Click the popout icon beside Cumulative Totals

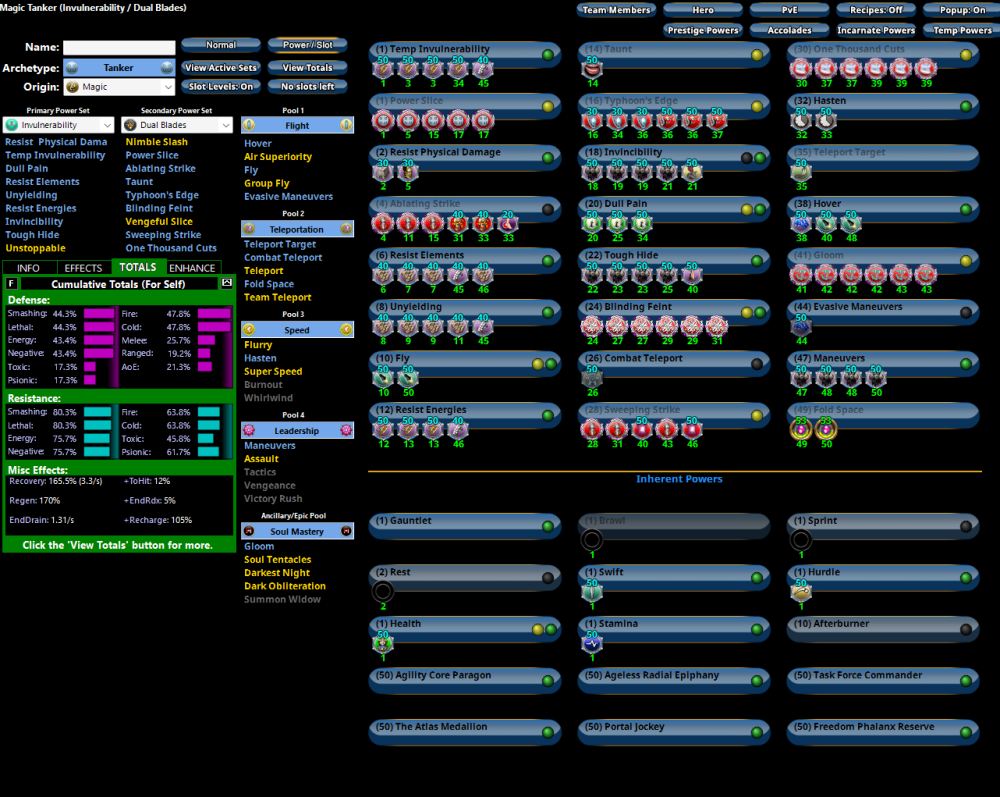(x=226, y=284)
